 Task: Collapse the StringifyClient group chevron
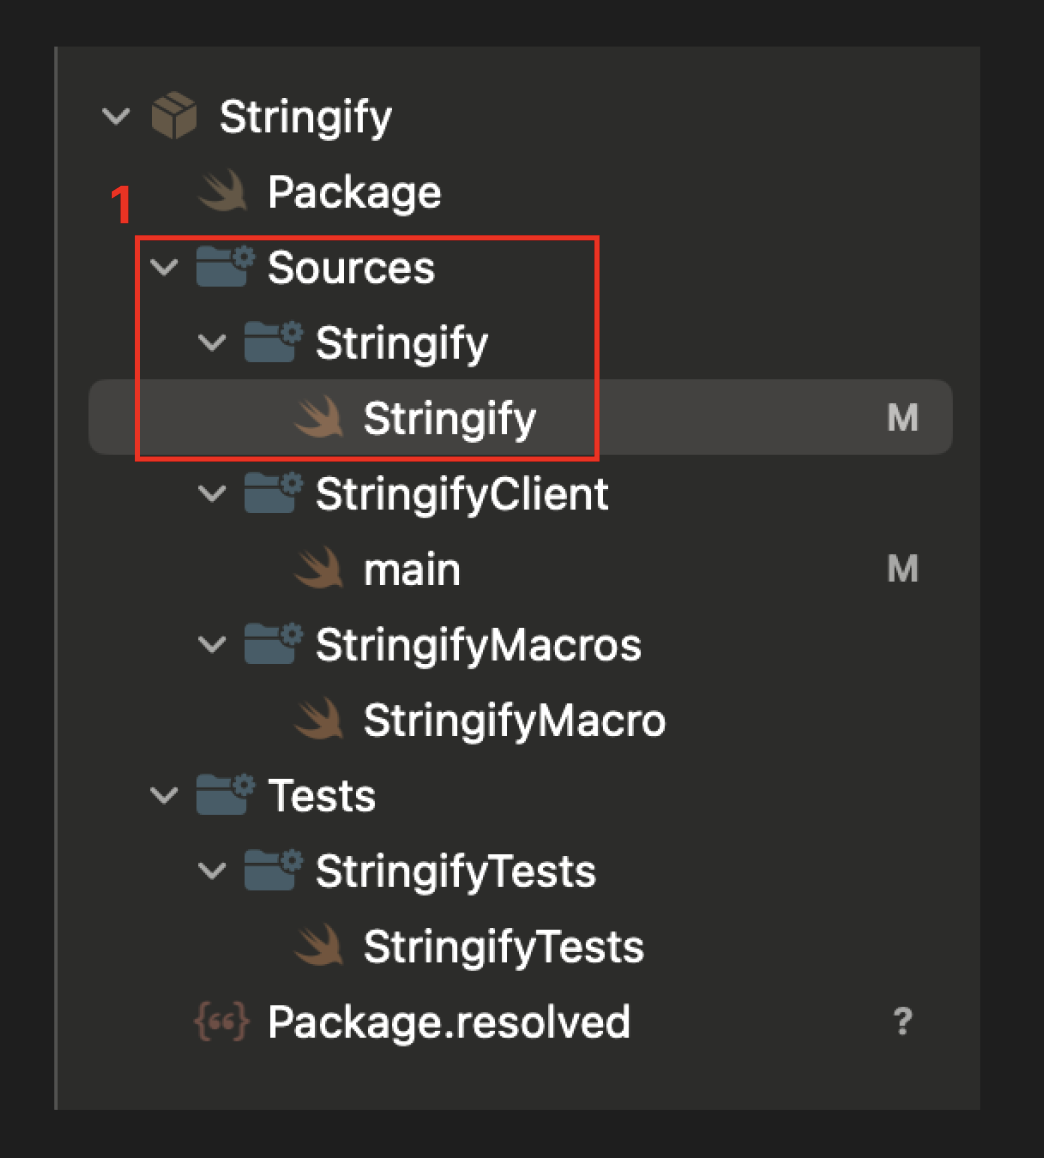click(212, 494)
